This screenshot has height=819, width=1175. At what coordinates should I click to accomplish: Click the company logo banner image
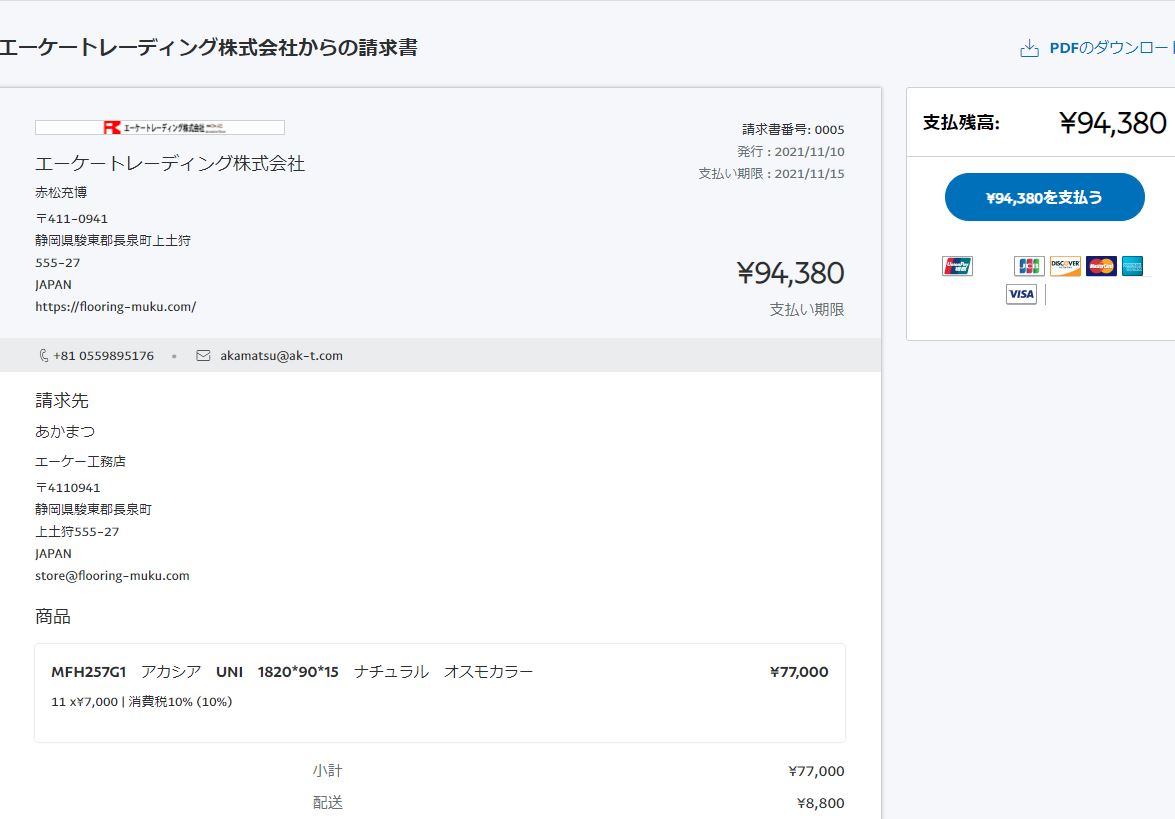point(160,127)
